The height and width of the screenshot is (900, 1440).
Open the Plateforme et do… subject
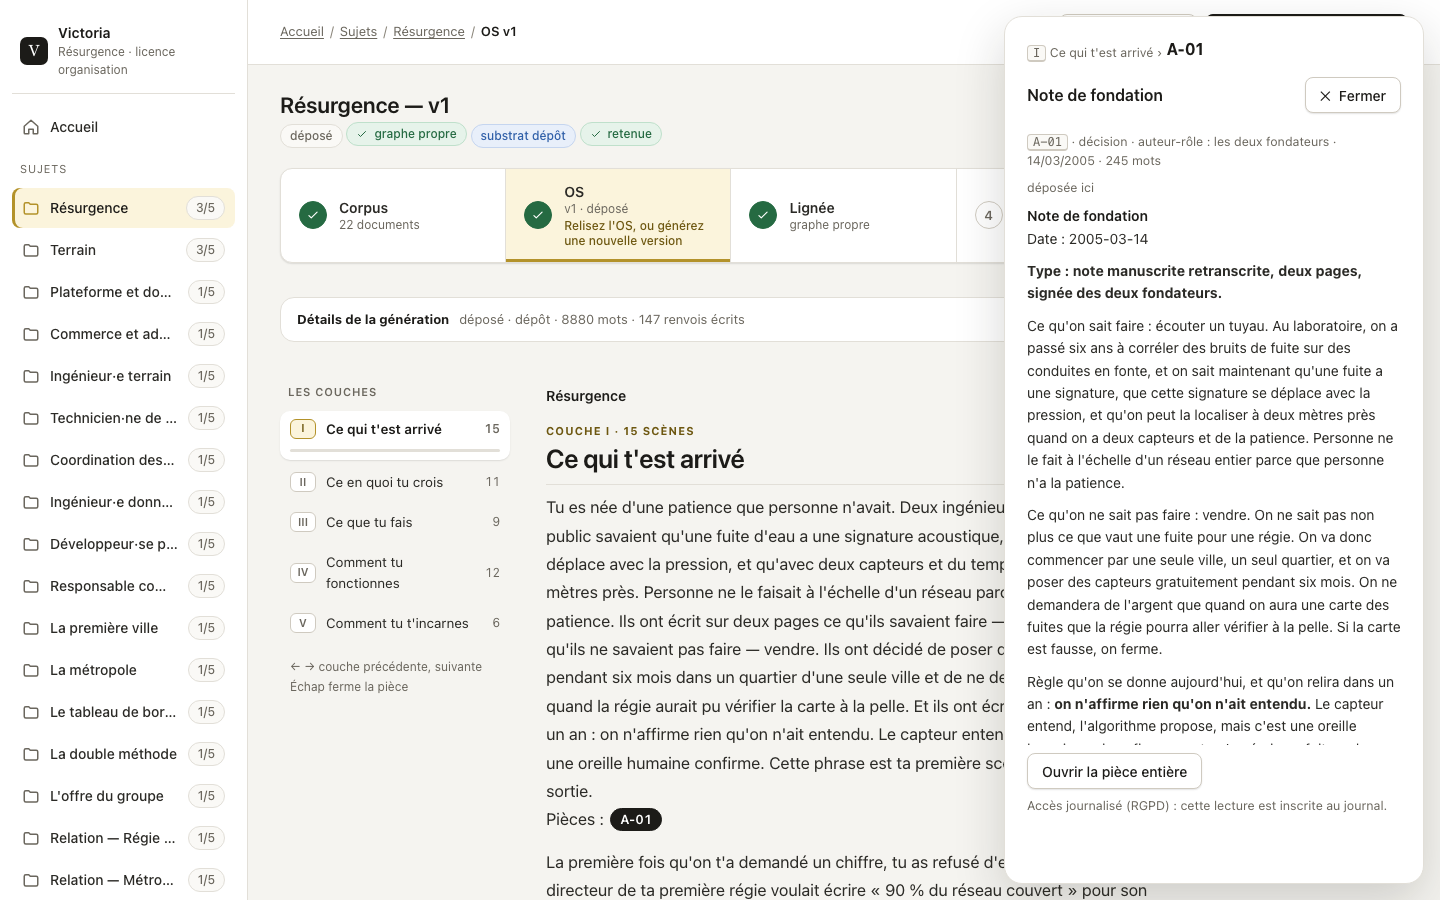tap(123, 292)
